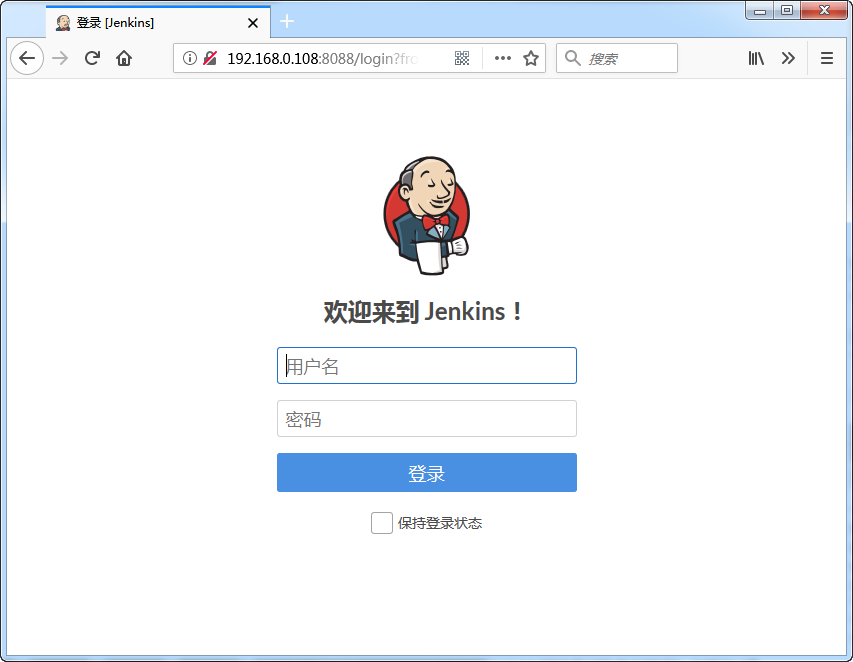Focus the 密码 password field
Screen dimensions: 853x662
coord(426,418)
